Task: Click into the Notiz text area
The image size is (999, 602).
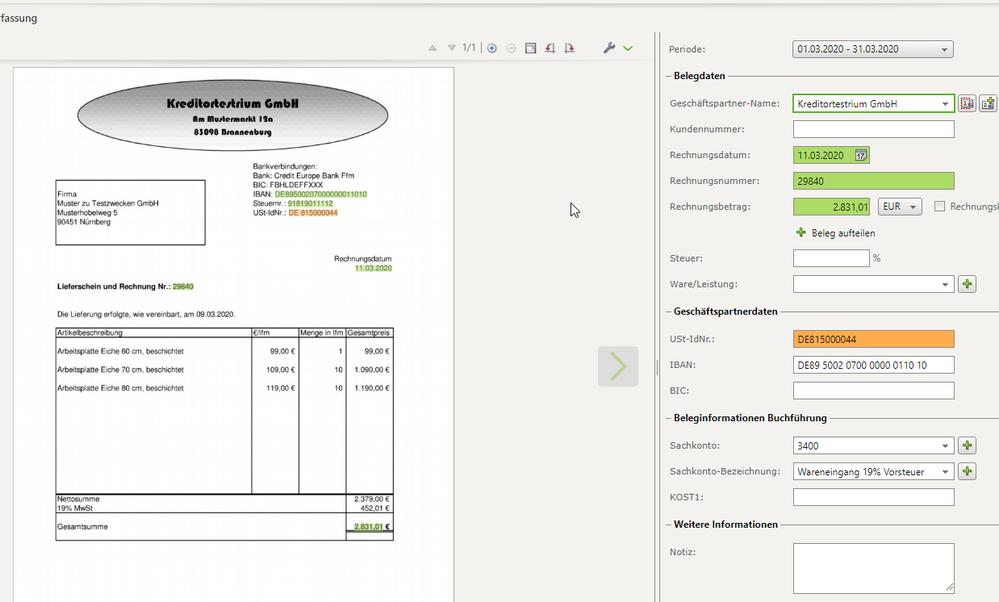Action: [x=873, y=567]
